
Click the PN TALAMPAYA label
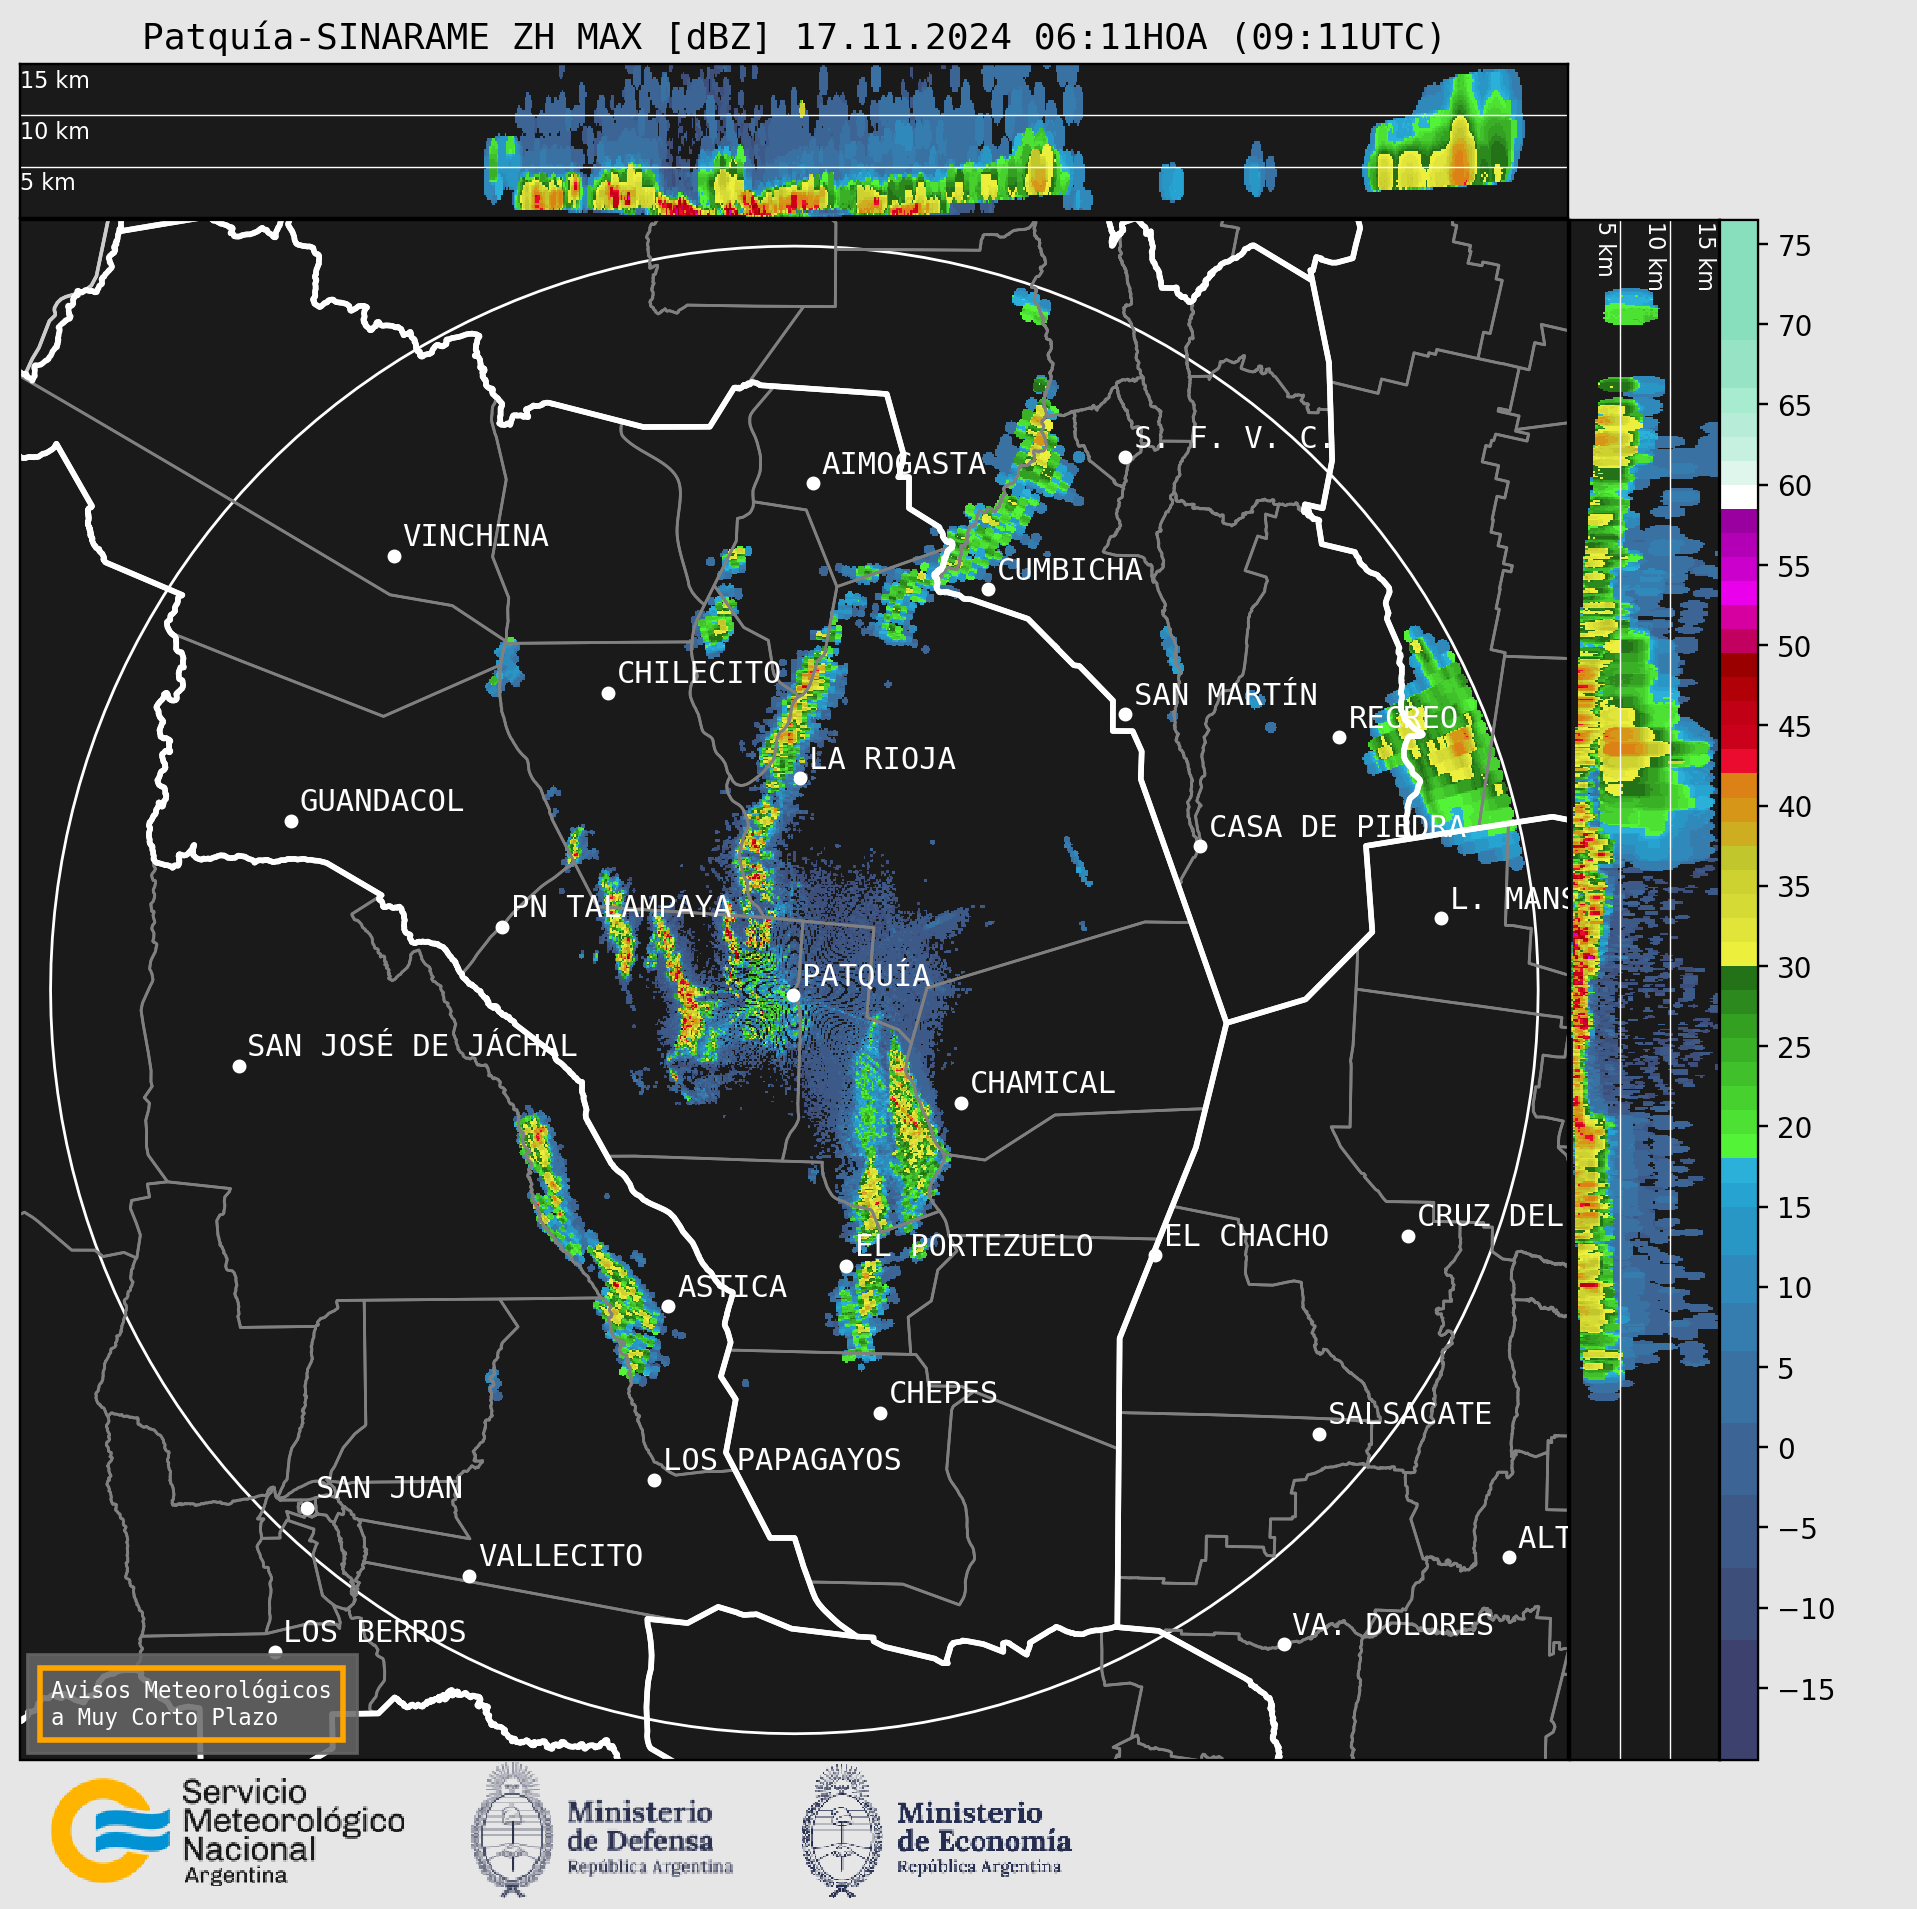[x=622, y=906]
